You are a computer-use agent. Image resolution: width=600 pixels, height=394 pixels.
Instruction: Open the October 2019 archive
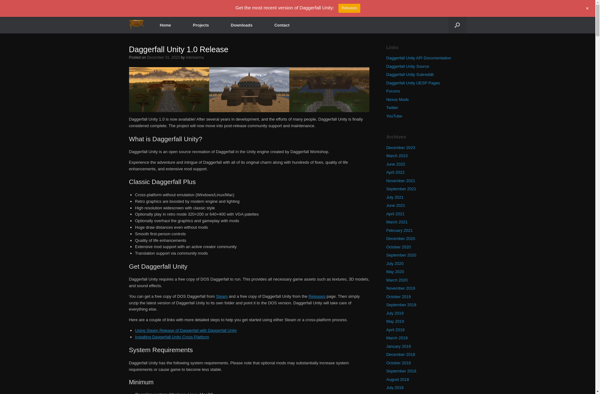tap(398, 296)
